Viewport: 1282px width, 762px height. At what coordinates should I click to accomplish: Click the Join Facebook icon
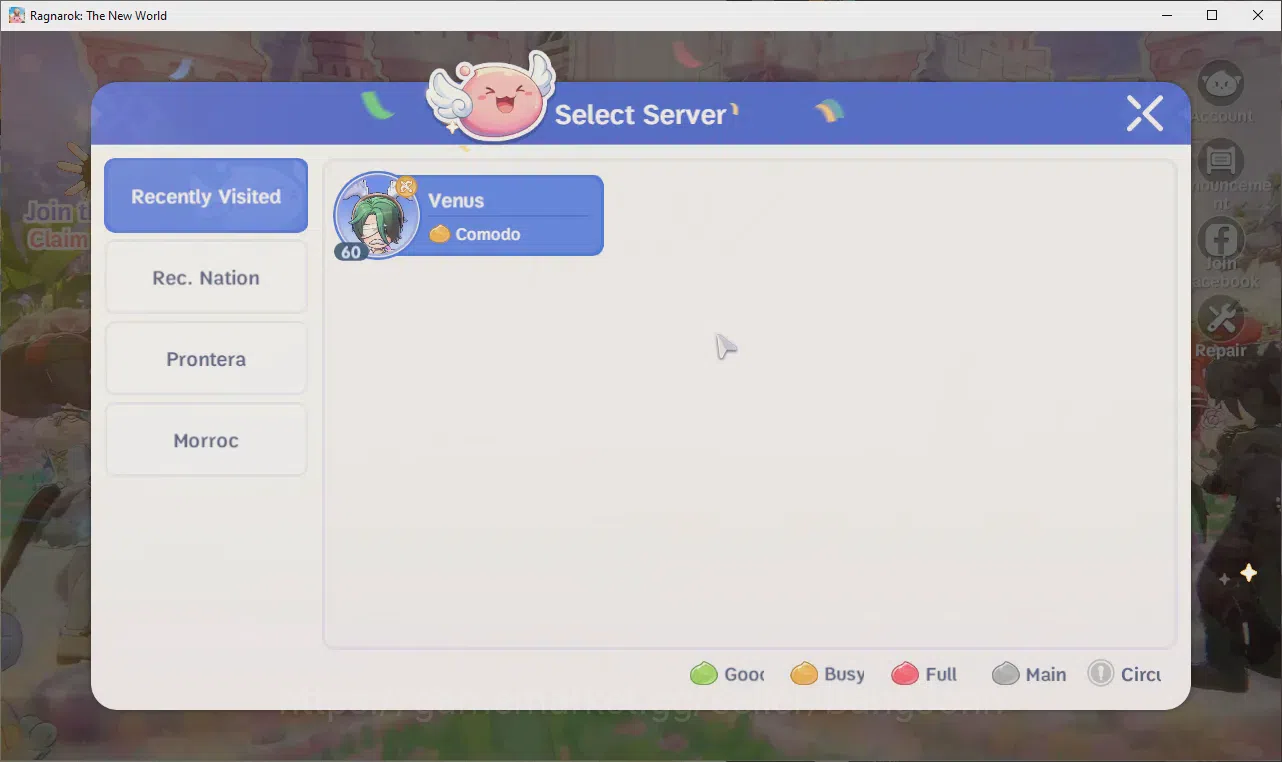(x=1221, y=240)
